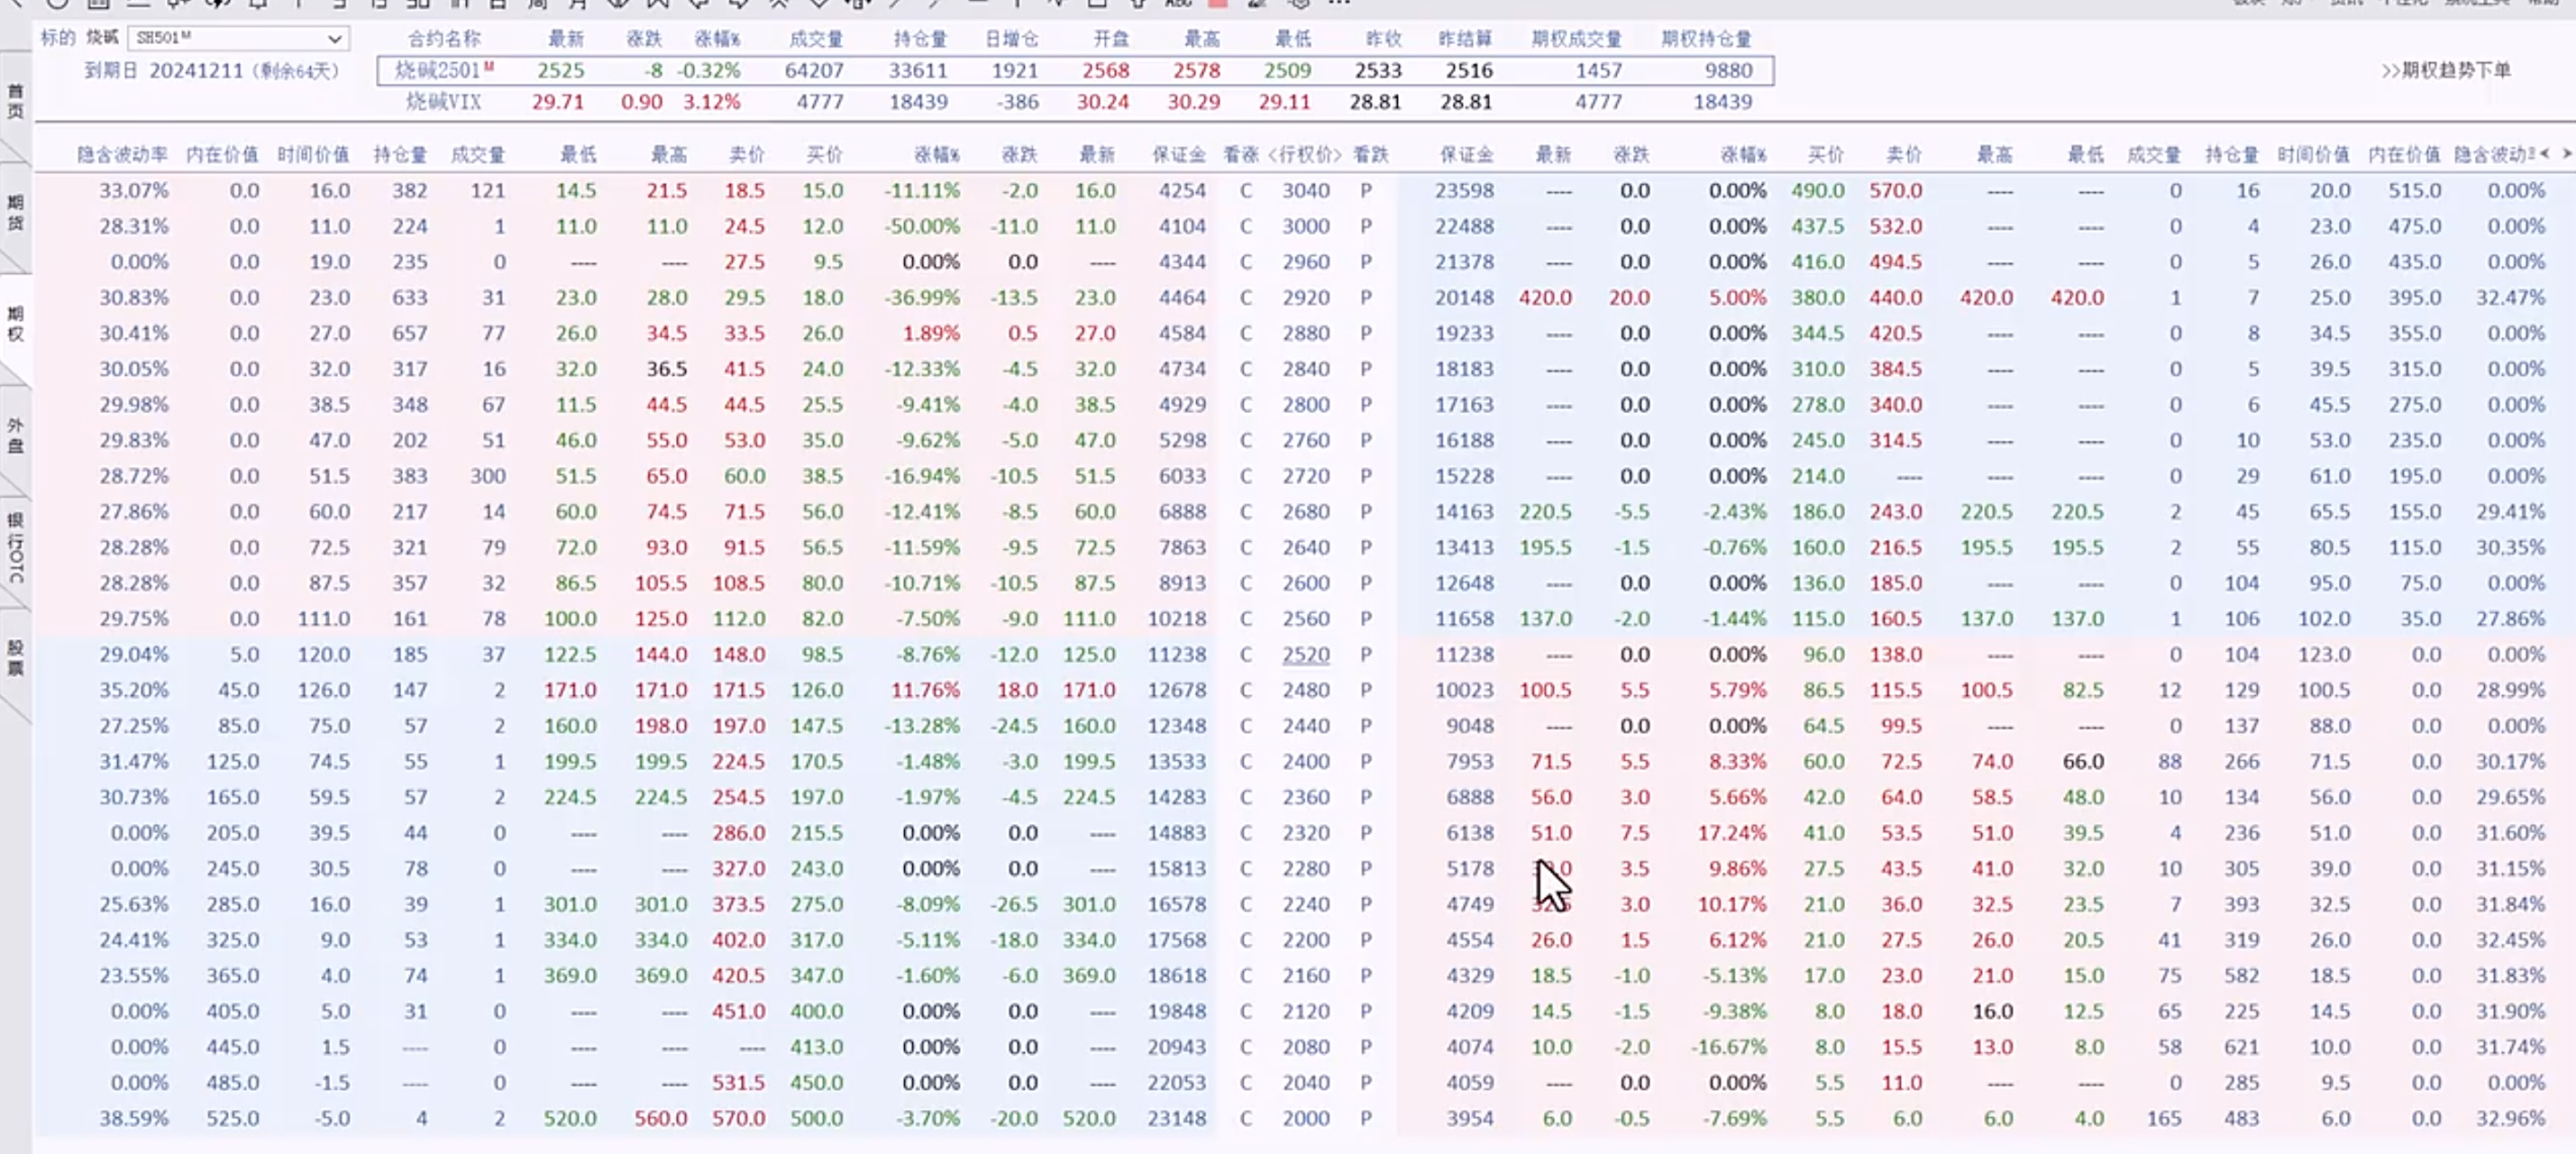Screen dimensions: 2576x1154
Task: Switch to the 首页 sidebar tab
Action: [15, 102]
